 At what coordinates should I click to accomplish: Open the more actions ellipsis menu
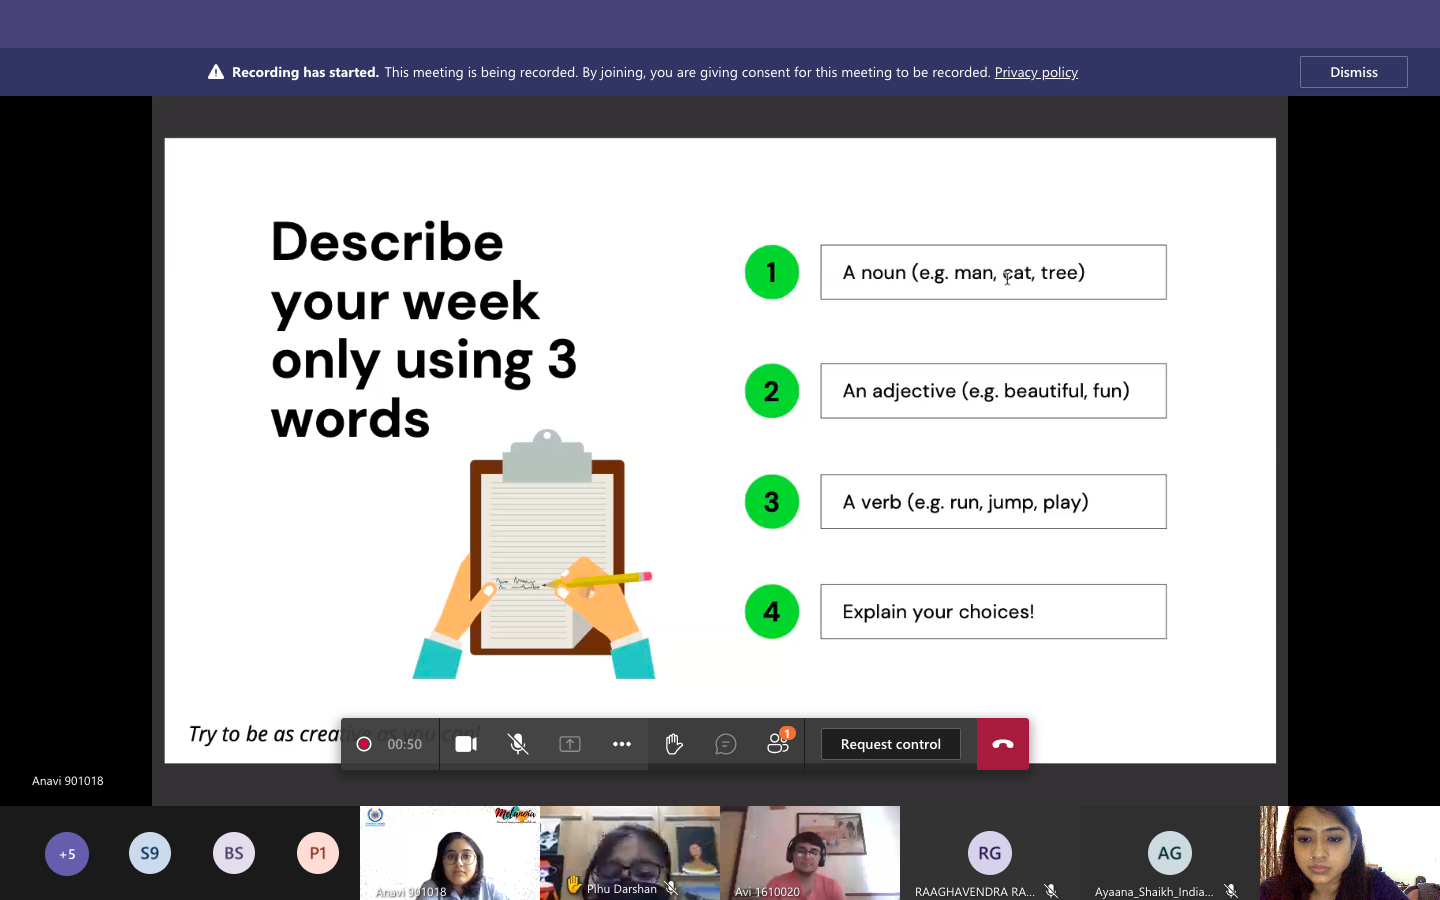[622, 744]
